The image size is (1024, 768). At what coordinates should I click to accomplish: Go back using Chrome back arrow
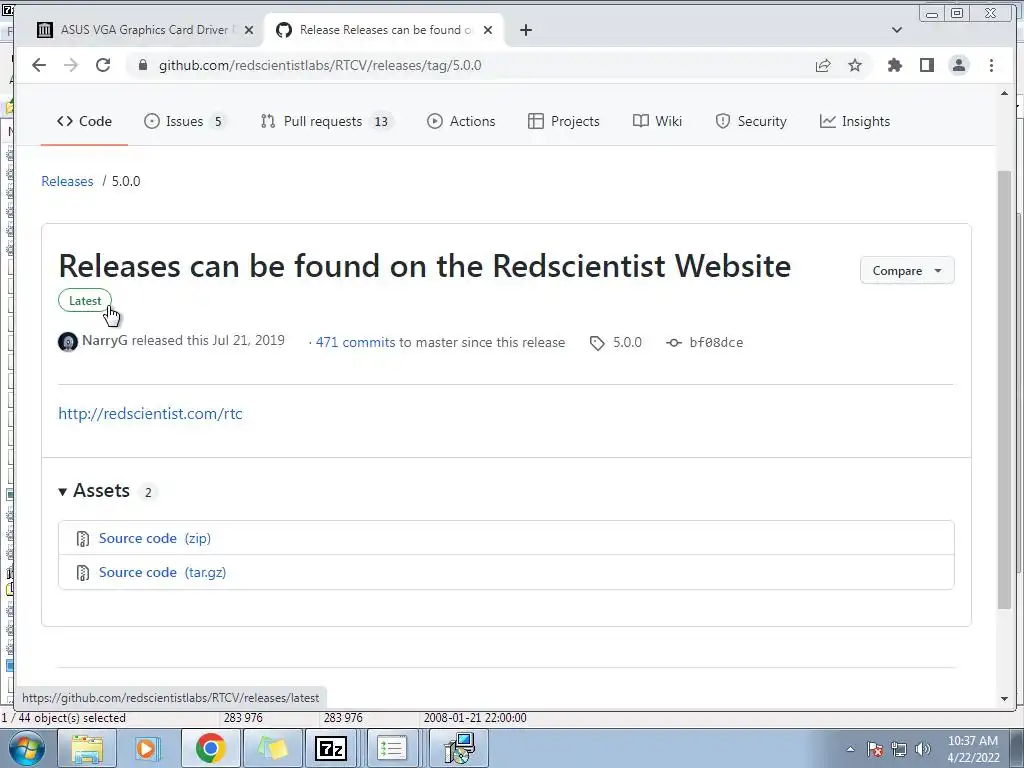tap(39, 65)
